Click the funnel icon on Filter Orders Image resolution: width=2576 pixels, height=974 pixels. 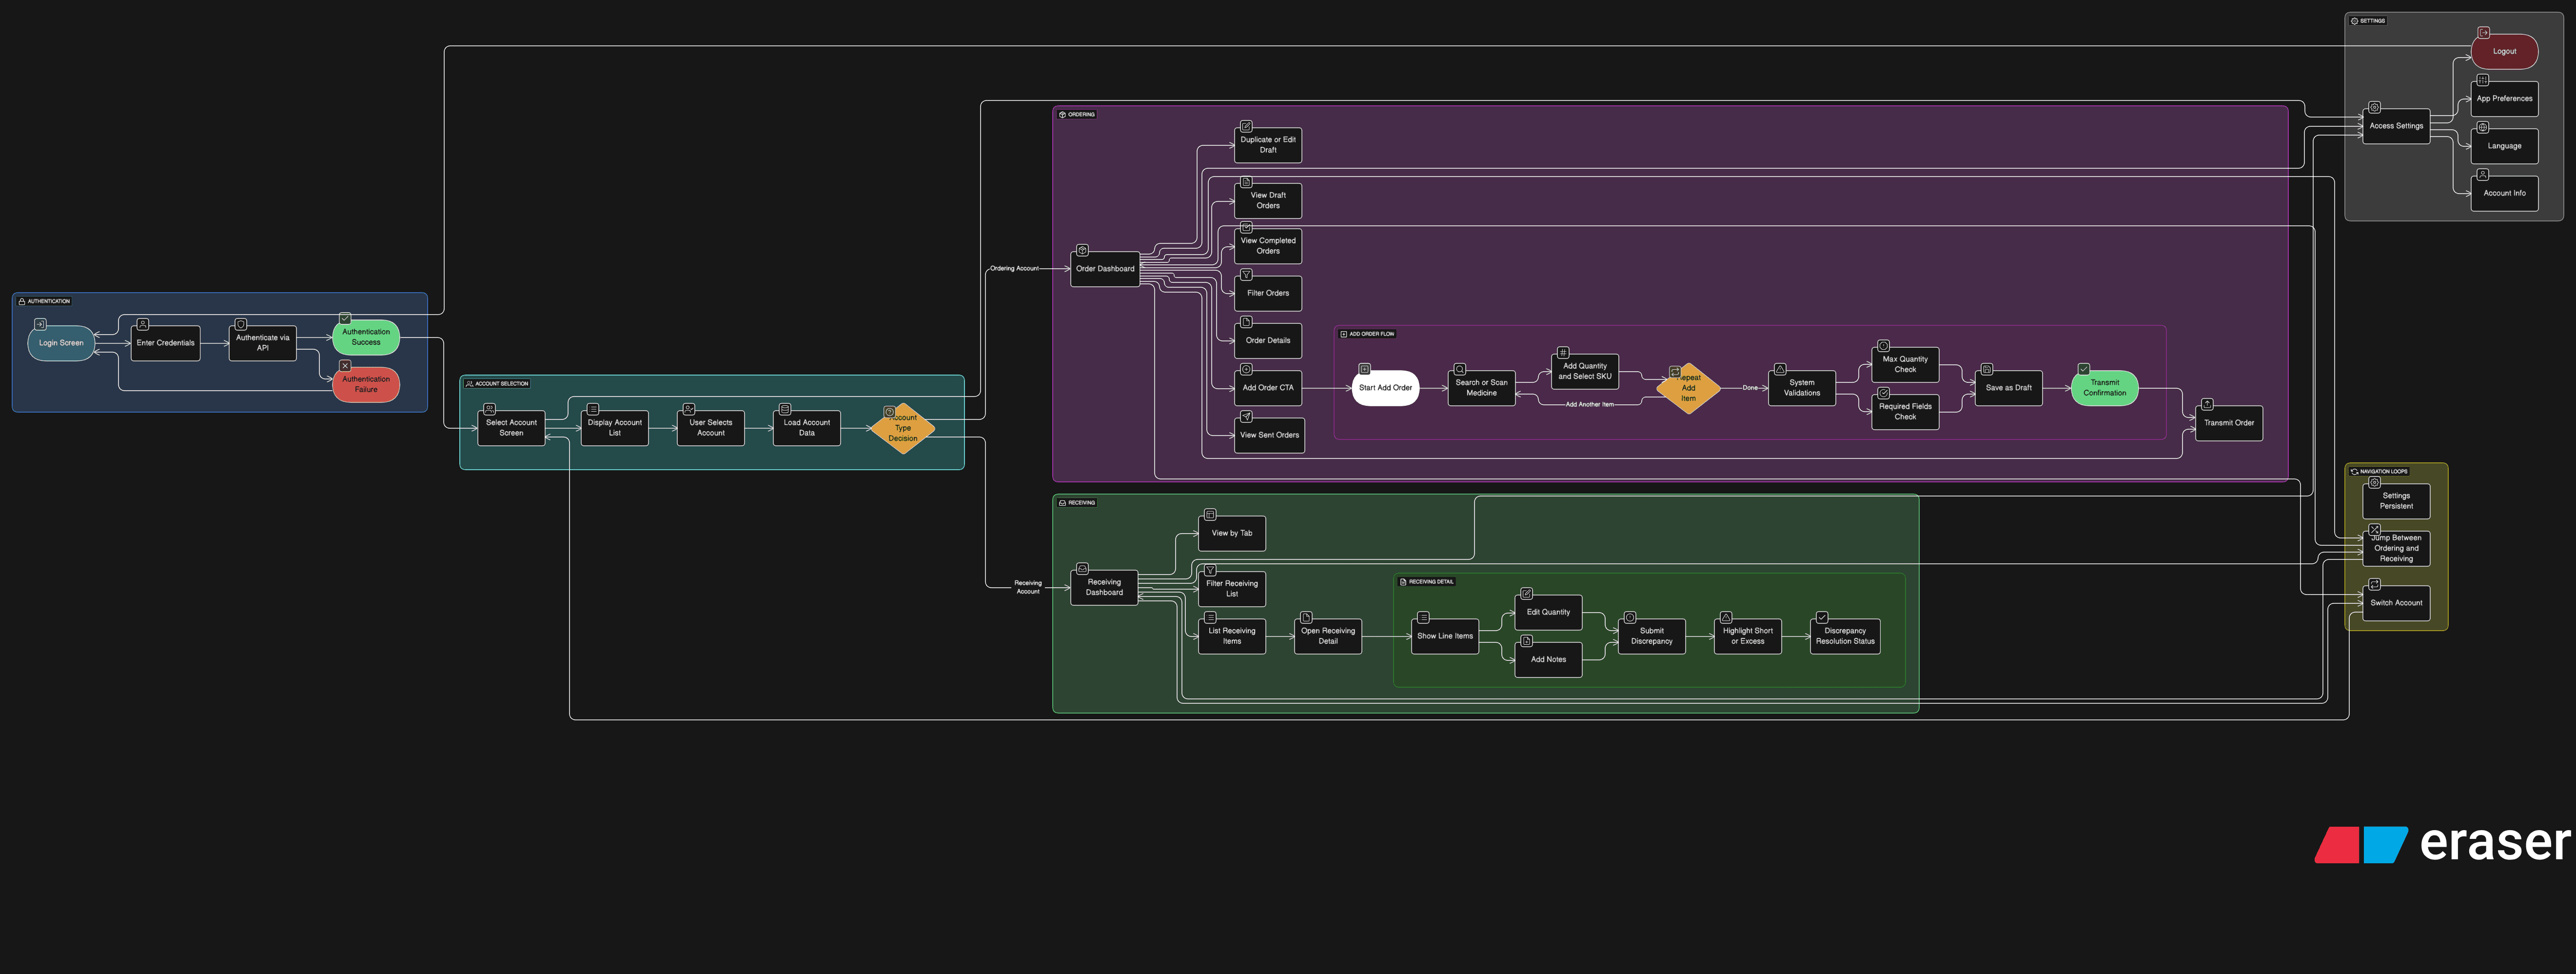tap(1246, 274)
